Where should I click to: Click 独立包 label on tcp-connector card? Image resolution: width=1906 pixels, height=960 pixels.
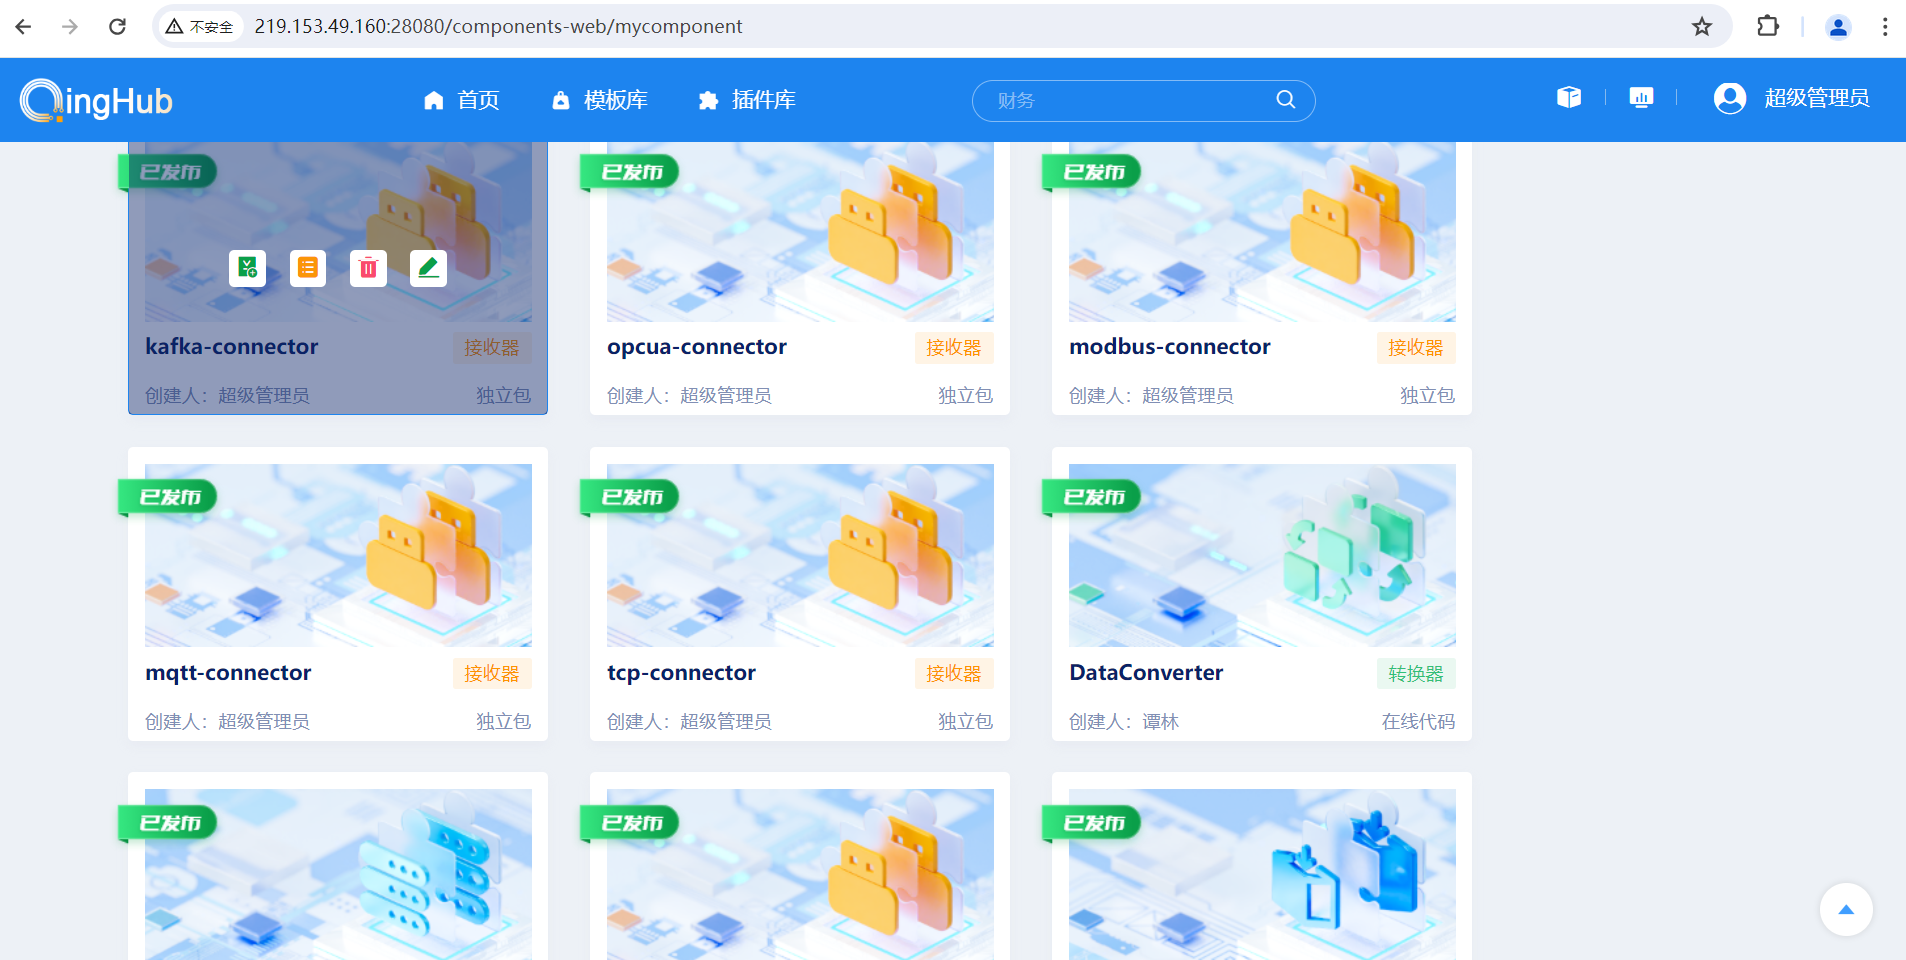[966, 722]
